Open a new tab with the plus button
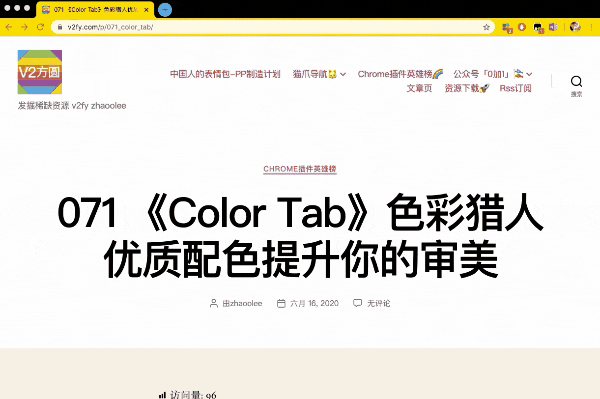The height and width of the screenshot is (399, 600). (165, 10)
